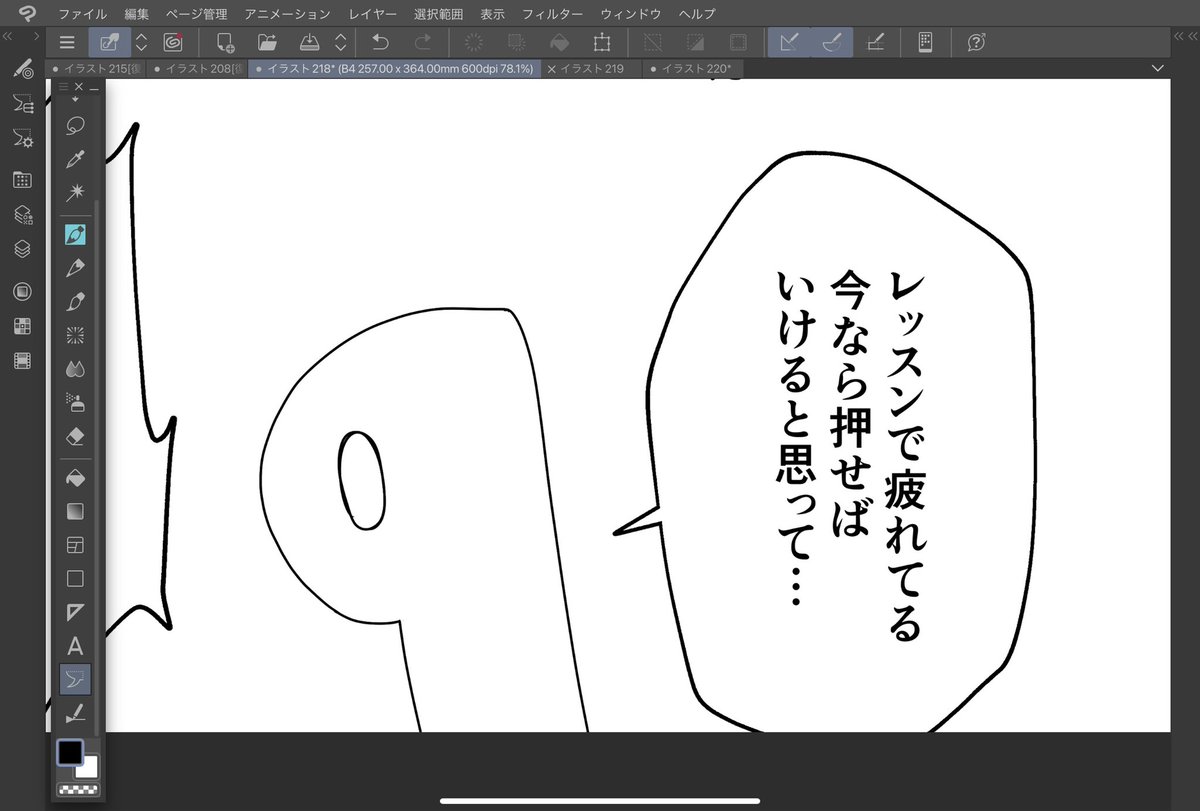Open the timeline filmstrip palette icon

[22, 360]
